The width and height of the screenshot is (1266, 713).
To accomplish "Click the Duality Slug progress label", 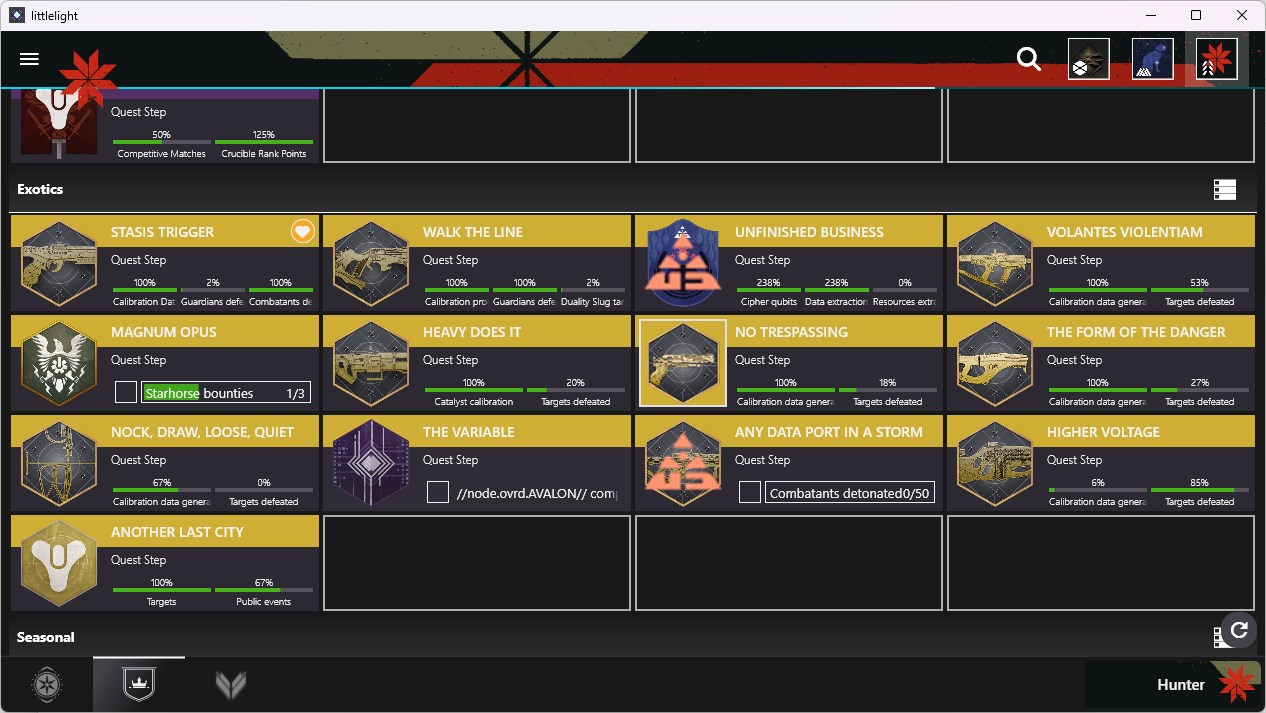I will pyautogui.click(x=594, y=302).
